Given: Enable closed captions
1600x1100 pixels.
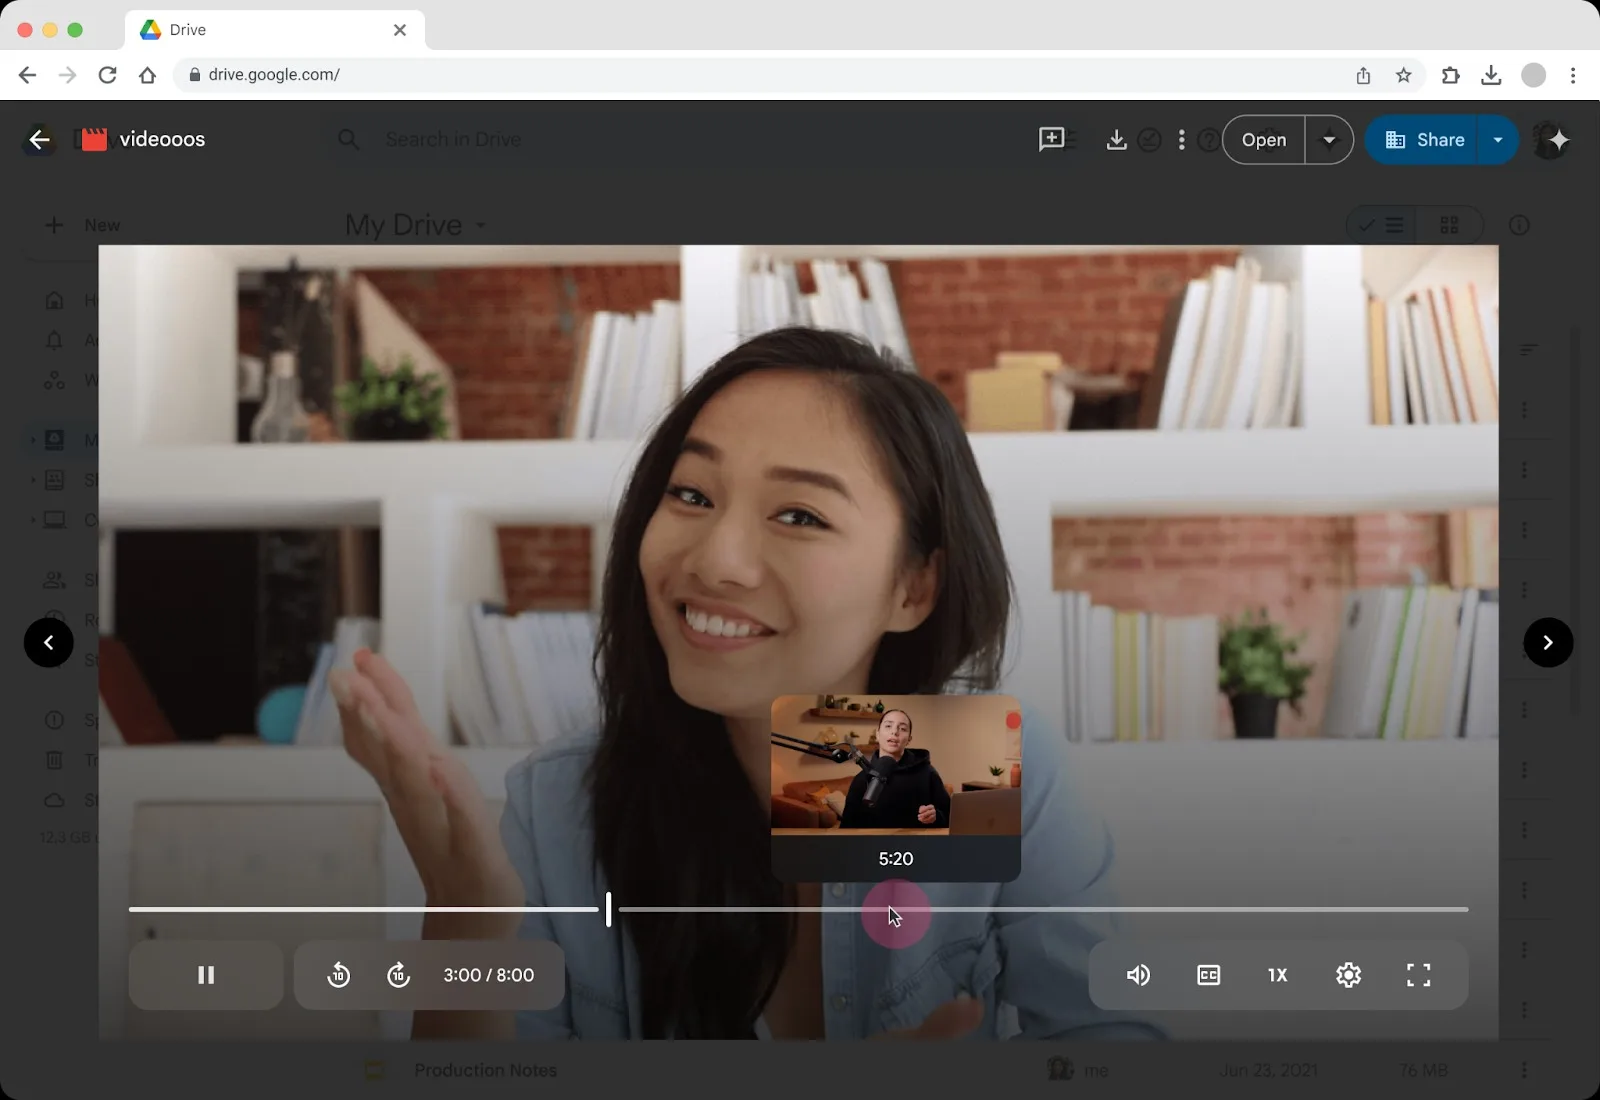Looking at the screenshot, I should (x=1208, y=975).
